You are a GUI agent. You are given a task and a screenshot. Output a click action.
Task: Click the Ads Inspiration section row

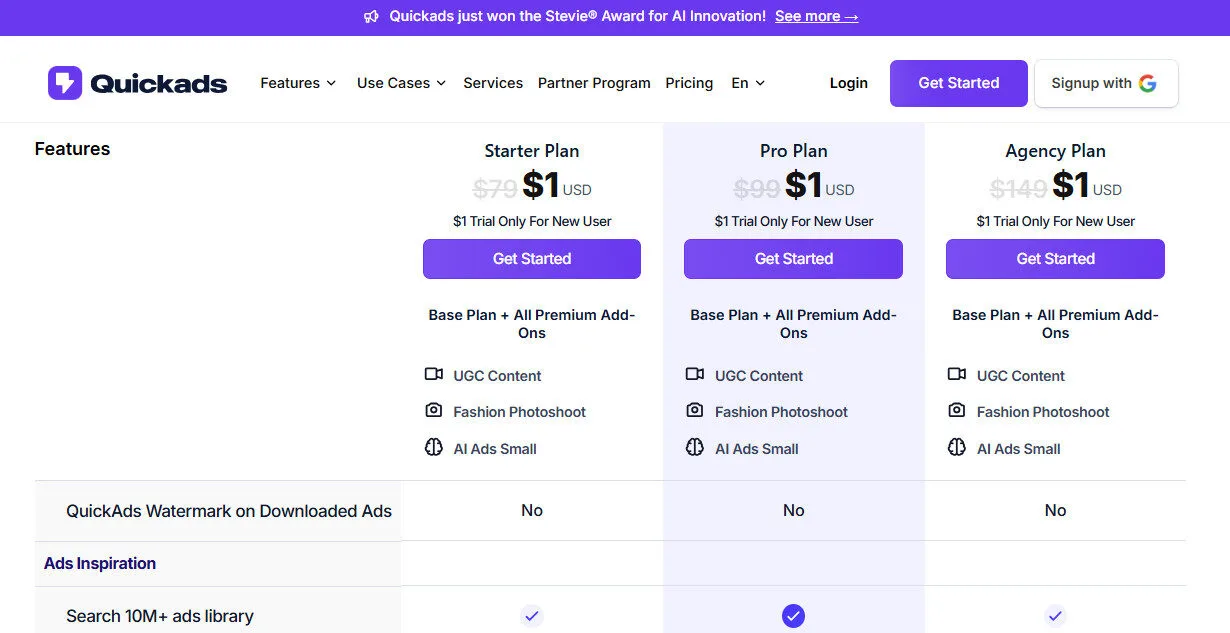click(x=99, y=563)
